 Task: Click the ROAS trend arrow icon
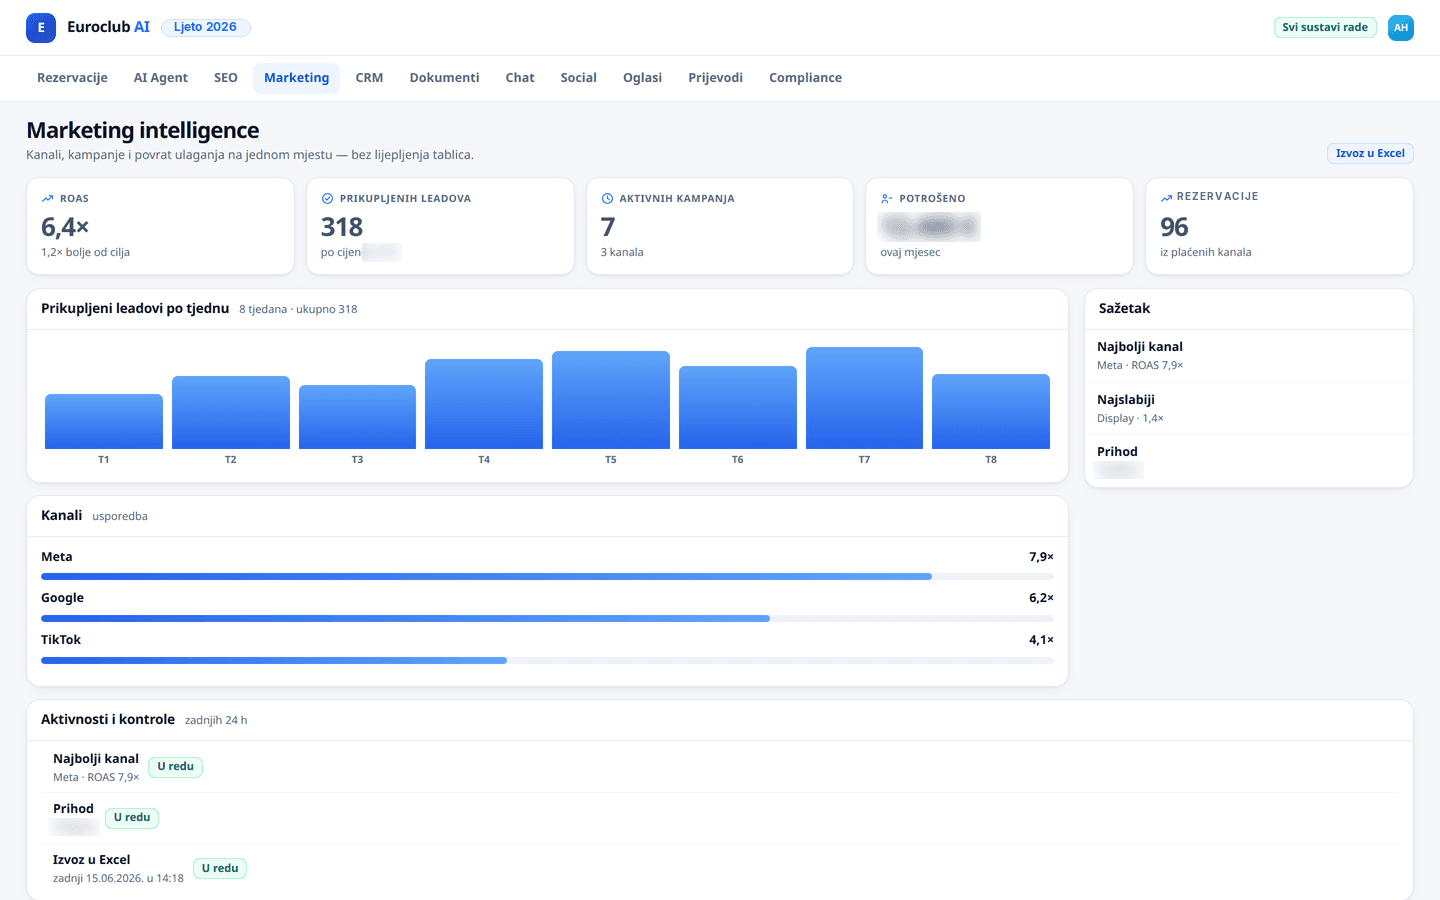[47, 199]
